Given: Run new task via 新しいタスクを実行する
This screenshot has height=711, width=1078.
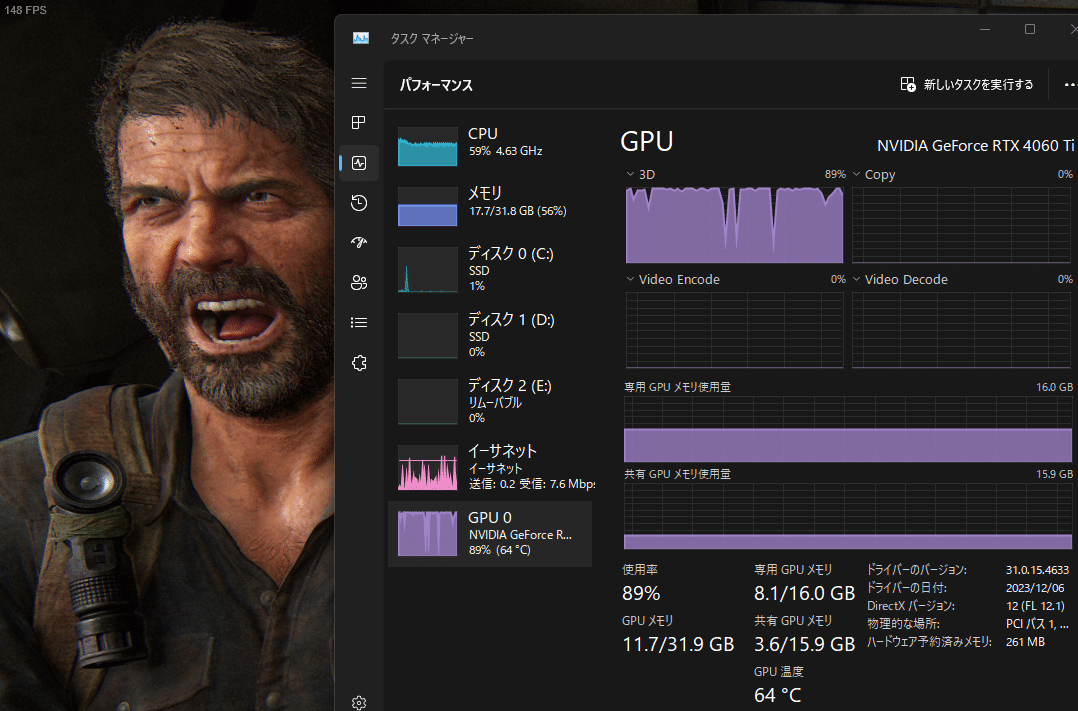Looking at the screenshot, I should 978,85.
